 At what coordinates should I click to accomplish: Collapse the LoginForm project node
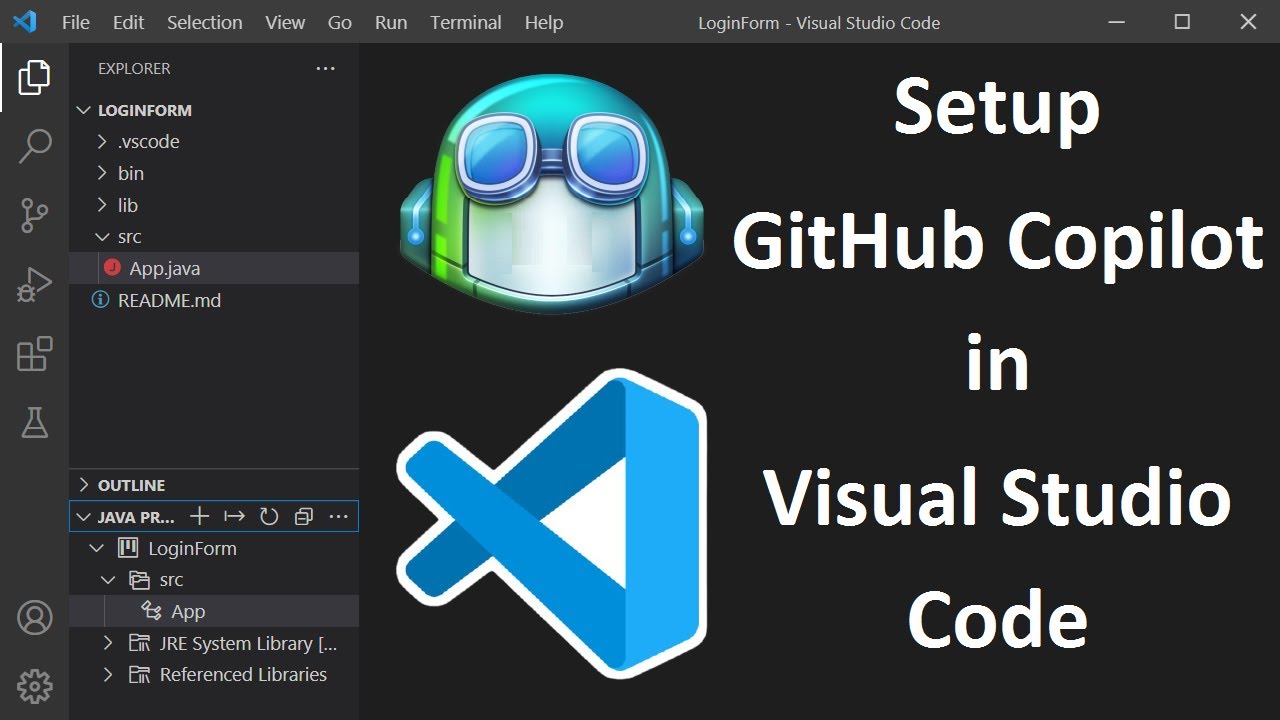tap(97, 548)
